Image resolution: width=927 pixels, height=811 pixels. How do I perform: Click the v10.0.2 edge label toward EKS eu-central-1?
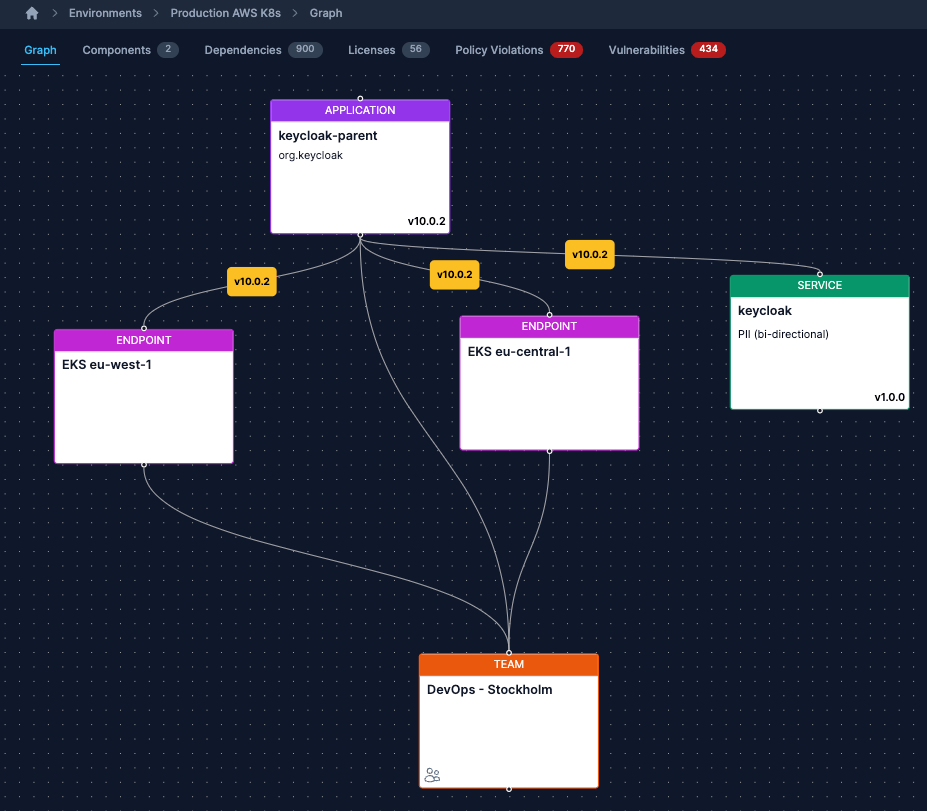coord(455,275)
